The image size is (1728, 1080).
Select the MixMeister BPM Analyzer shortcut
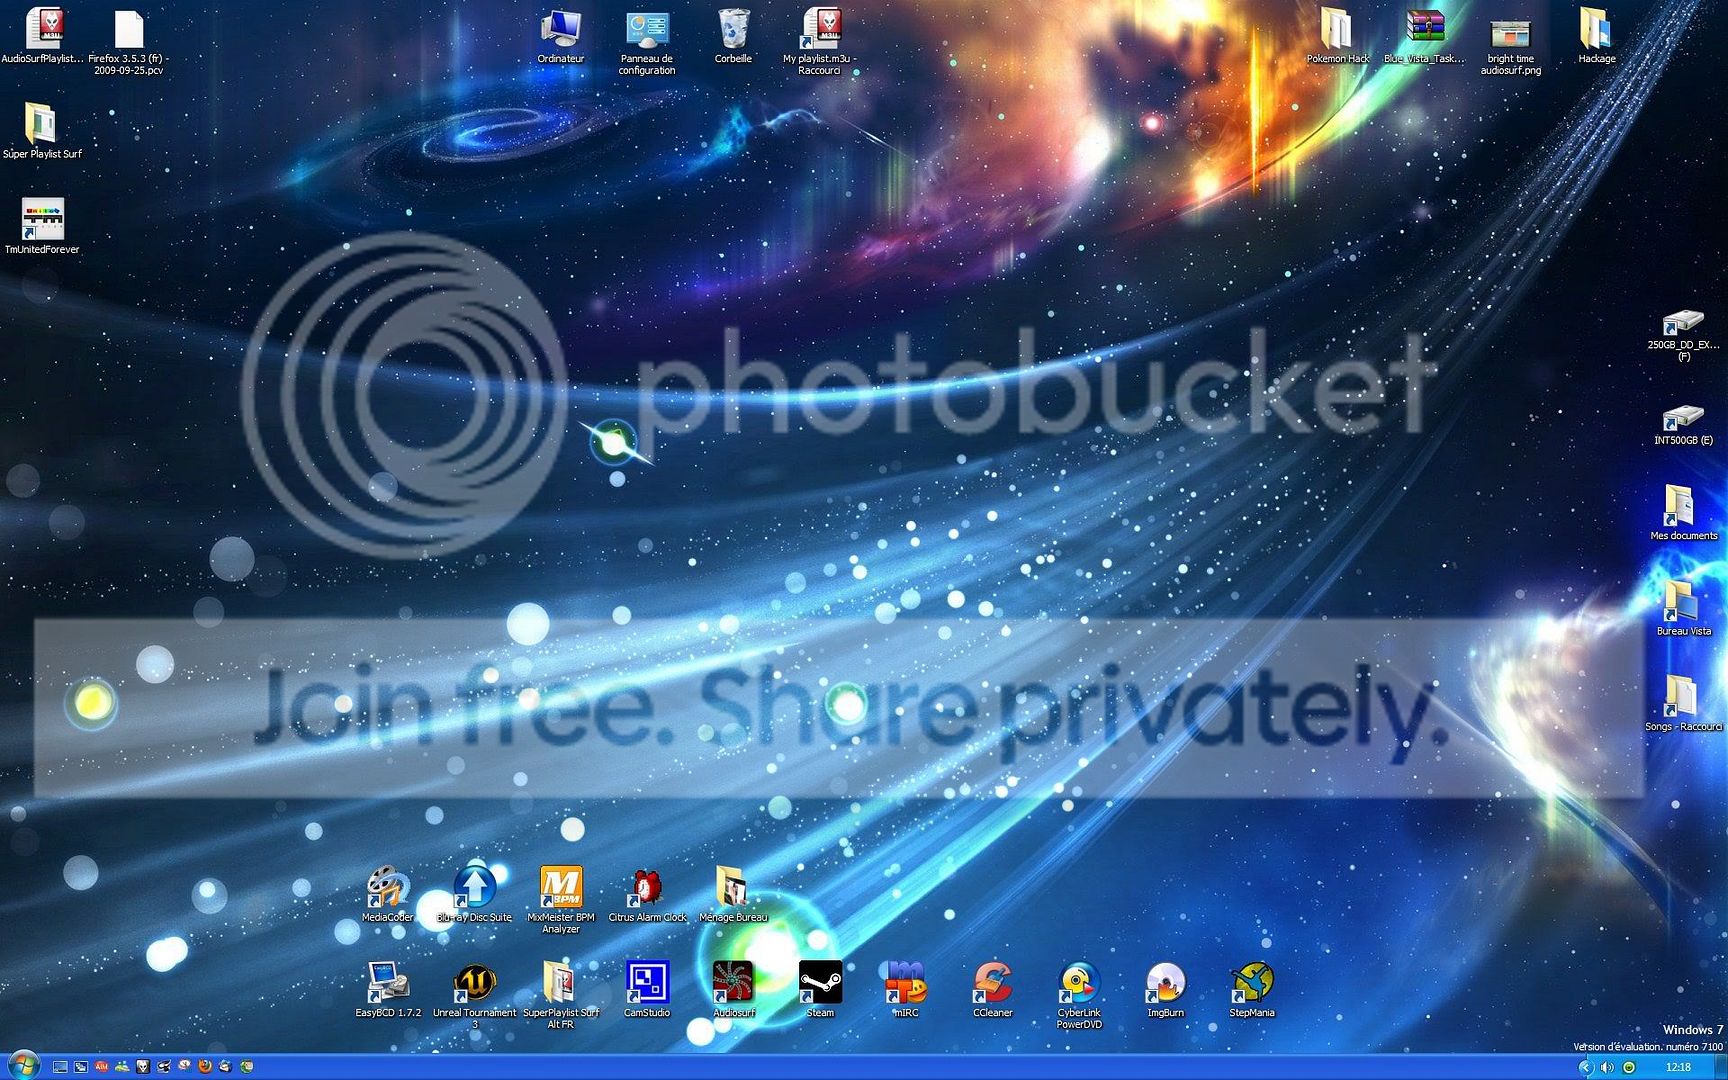click(560, 901)
